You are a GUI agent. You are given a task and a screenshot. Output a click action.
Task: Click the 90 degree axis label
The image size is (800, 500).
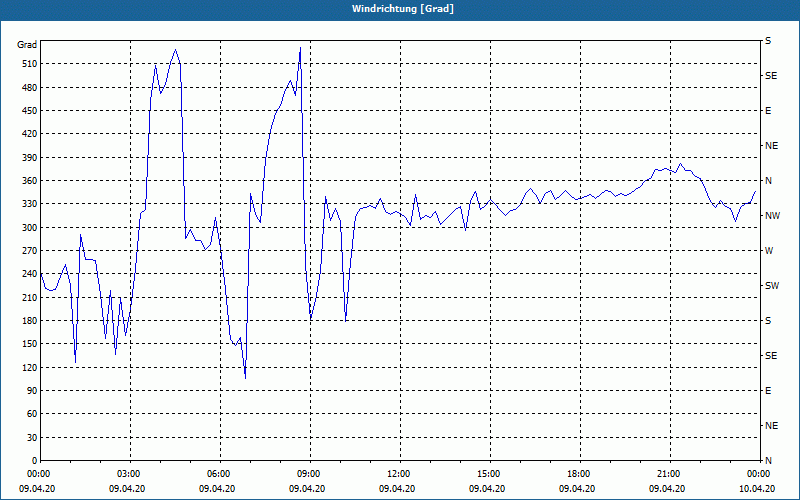(x=33, y=391)
